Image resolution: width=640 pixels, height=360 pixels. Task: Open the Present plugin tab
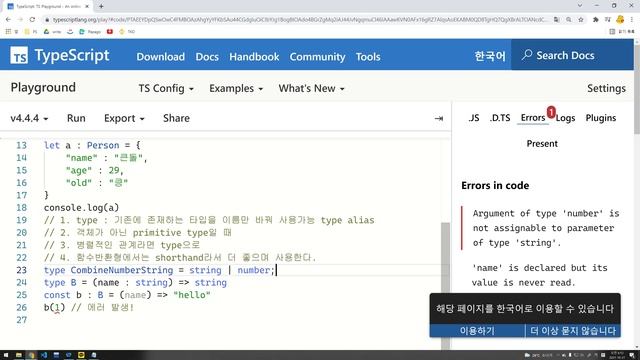[x=542, y=144]
